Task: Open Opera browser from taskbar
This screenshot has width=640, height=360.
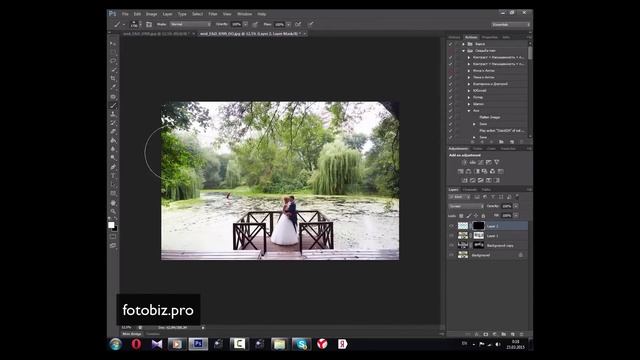Action: coord(136,344)
